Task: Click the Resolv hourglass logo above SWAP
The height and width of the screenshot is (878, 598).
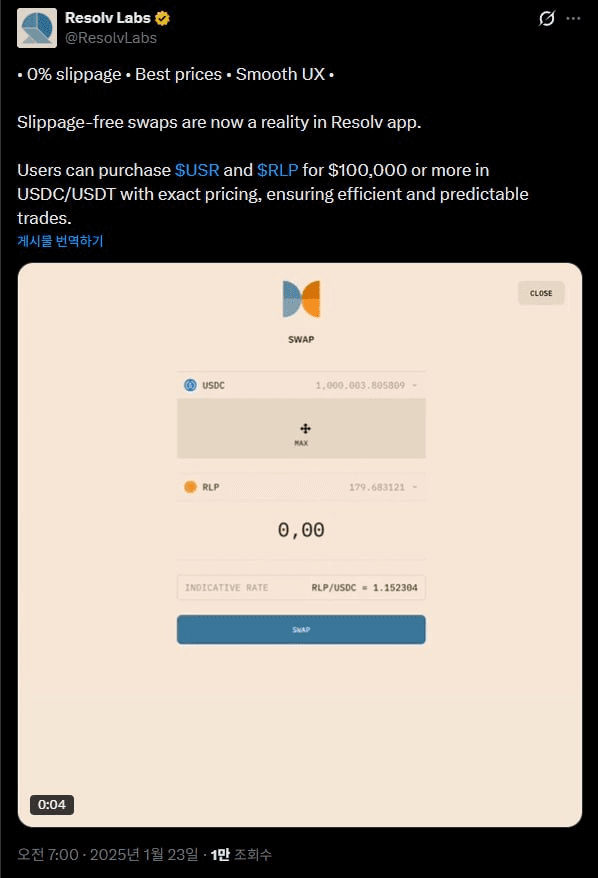Action: click(x=300, y=297)
